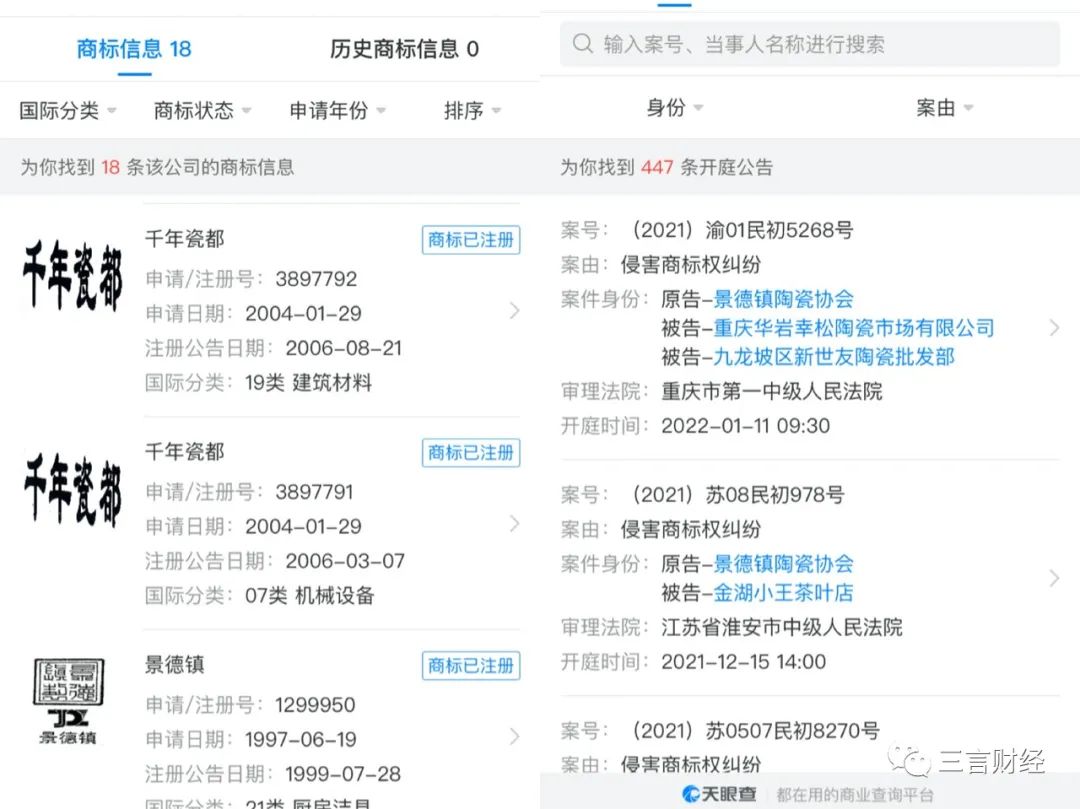This screenshot has width=1080, height=809.
Task: Select classification 19类 建筑材料
Action: click(309, 382)
